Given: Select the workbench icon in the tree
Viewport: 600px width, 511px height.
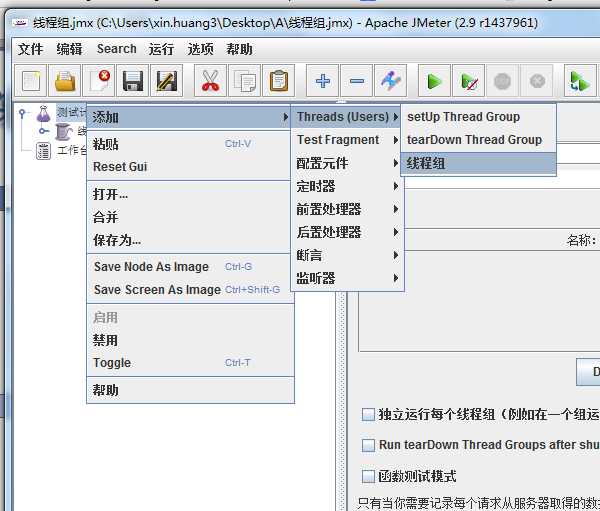Looking at the screenshot, I should click(43, 151).
